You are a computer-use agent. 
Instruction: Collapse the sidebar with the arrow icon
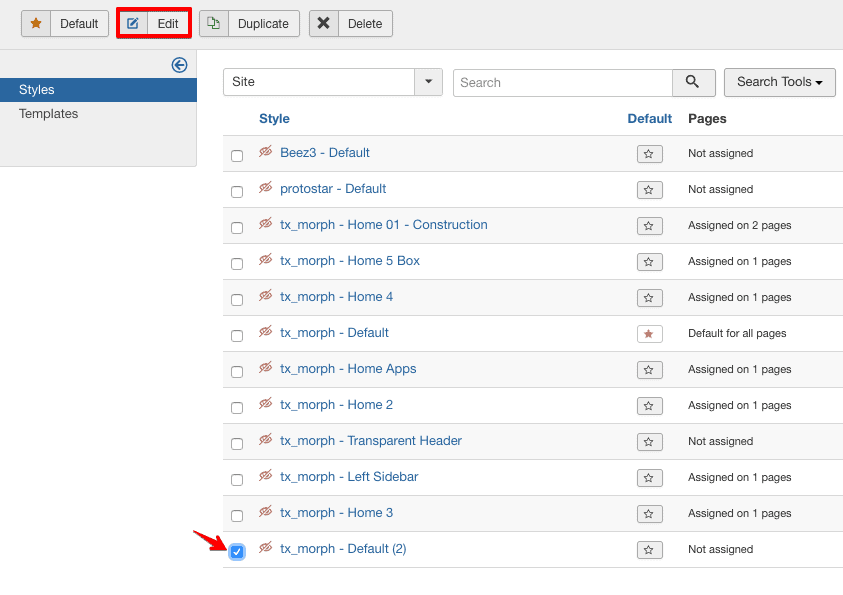180,65
